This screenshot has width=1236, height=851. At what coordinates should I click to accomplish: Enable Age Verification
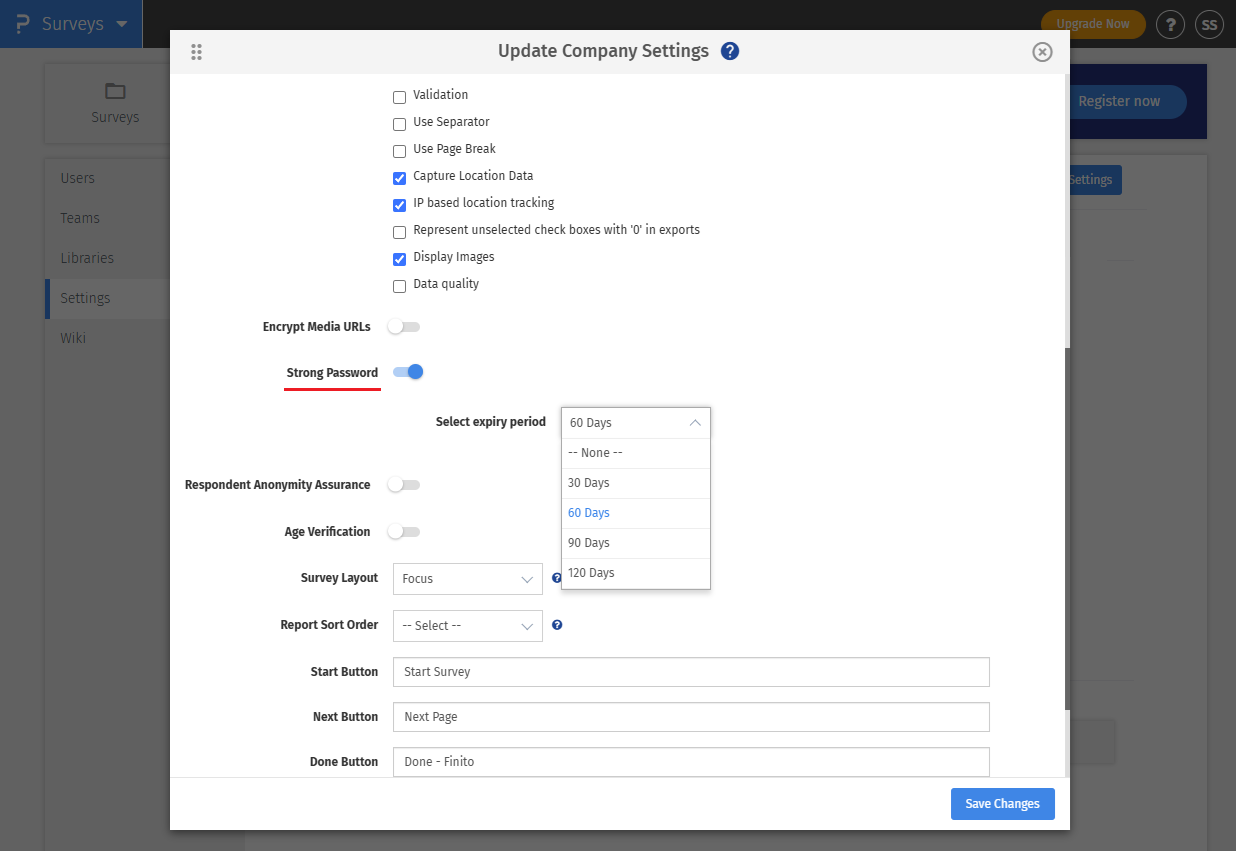coord(403,531)
